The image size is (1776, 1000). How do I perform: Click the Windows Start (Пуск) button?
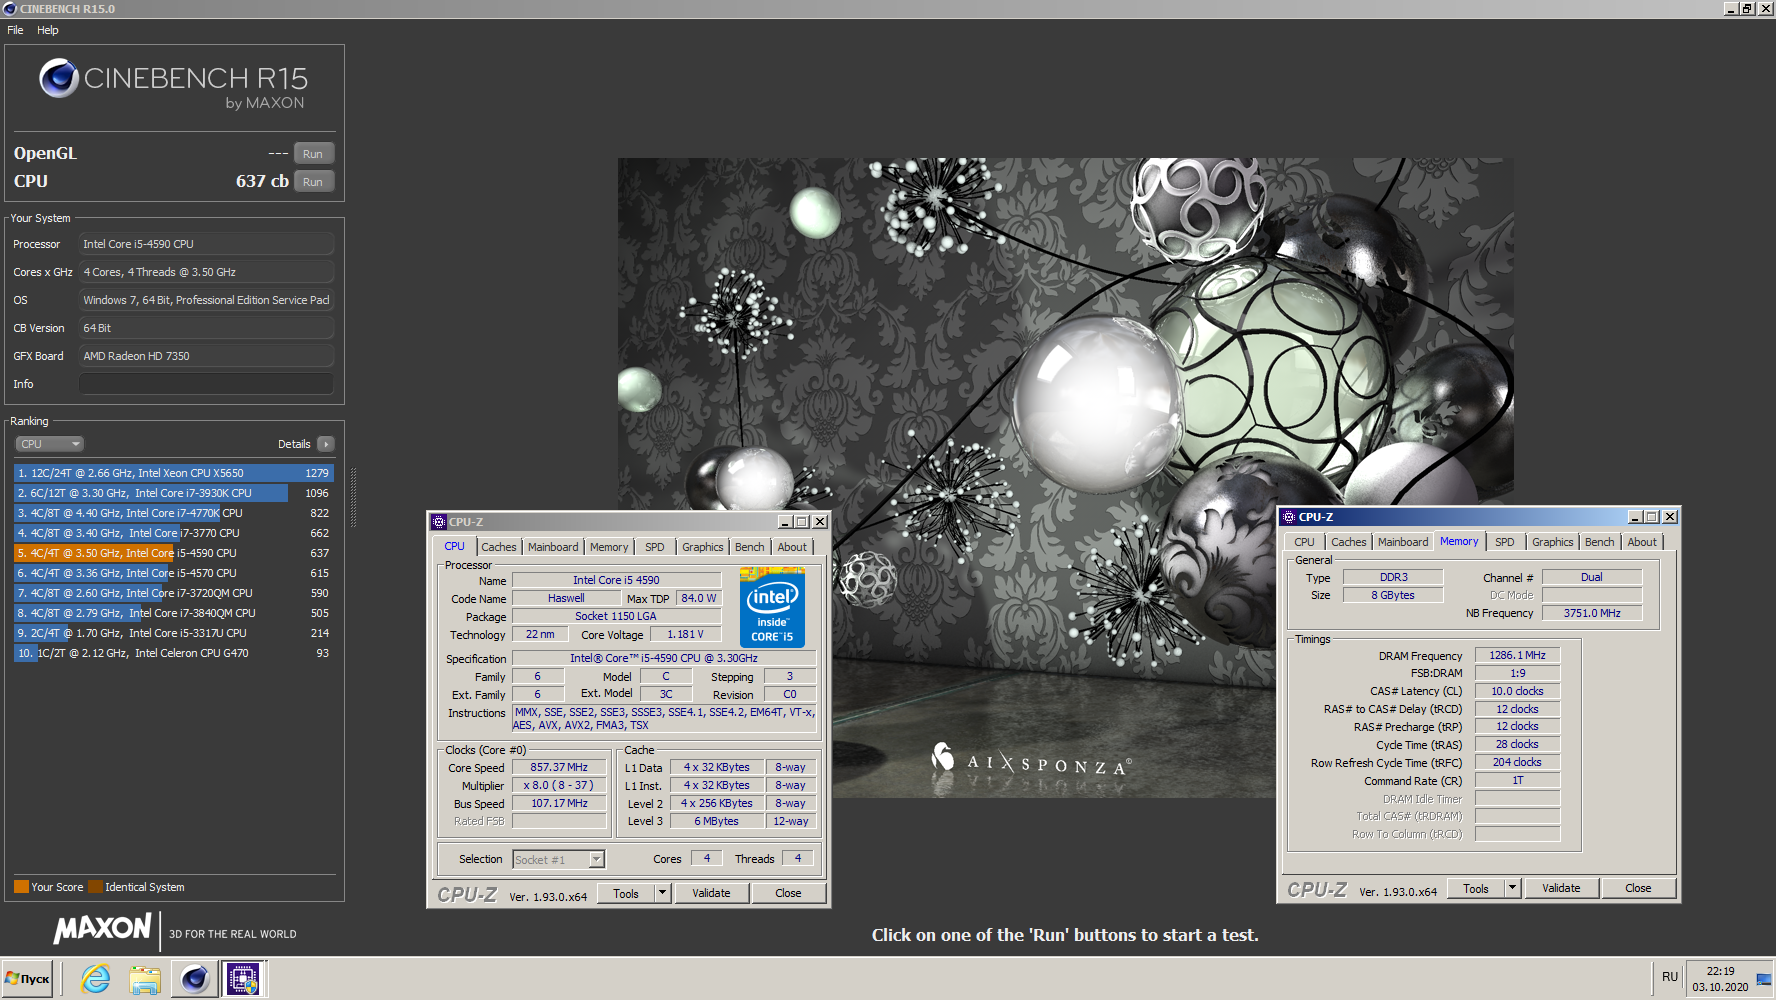28,979
